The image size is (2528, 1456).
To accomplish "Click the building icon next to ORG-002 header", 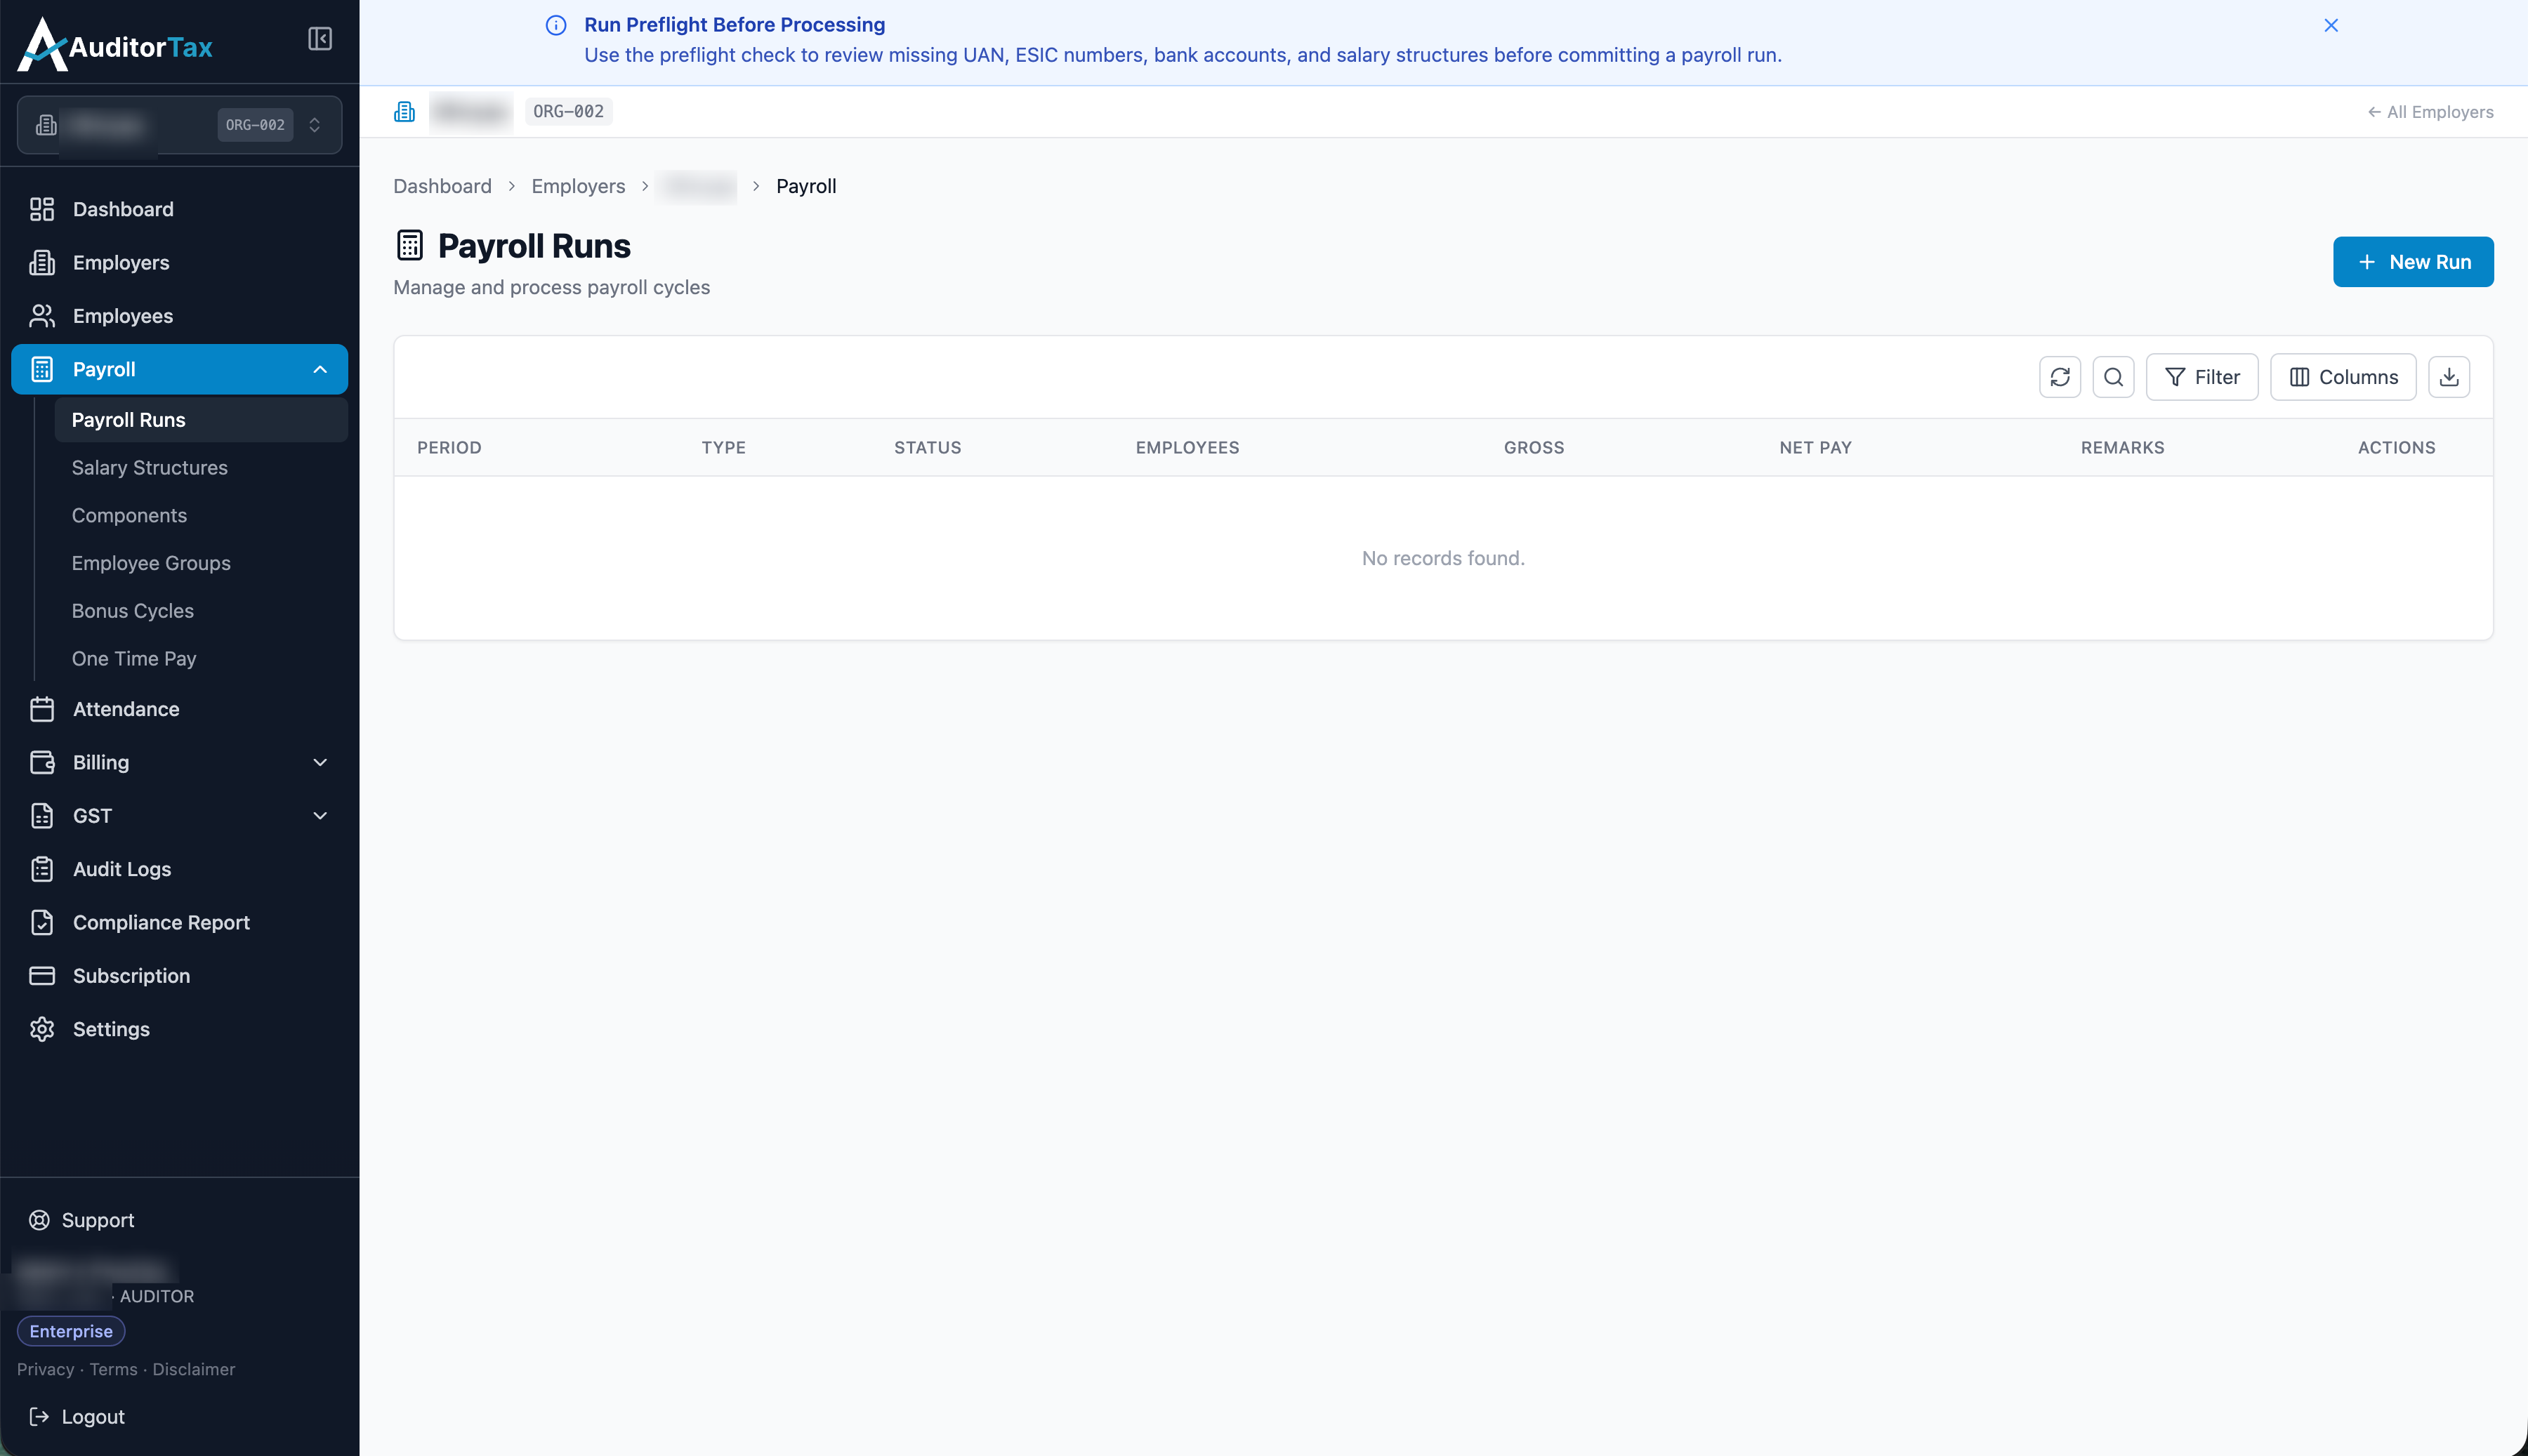I will click(x=404, y=111).
